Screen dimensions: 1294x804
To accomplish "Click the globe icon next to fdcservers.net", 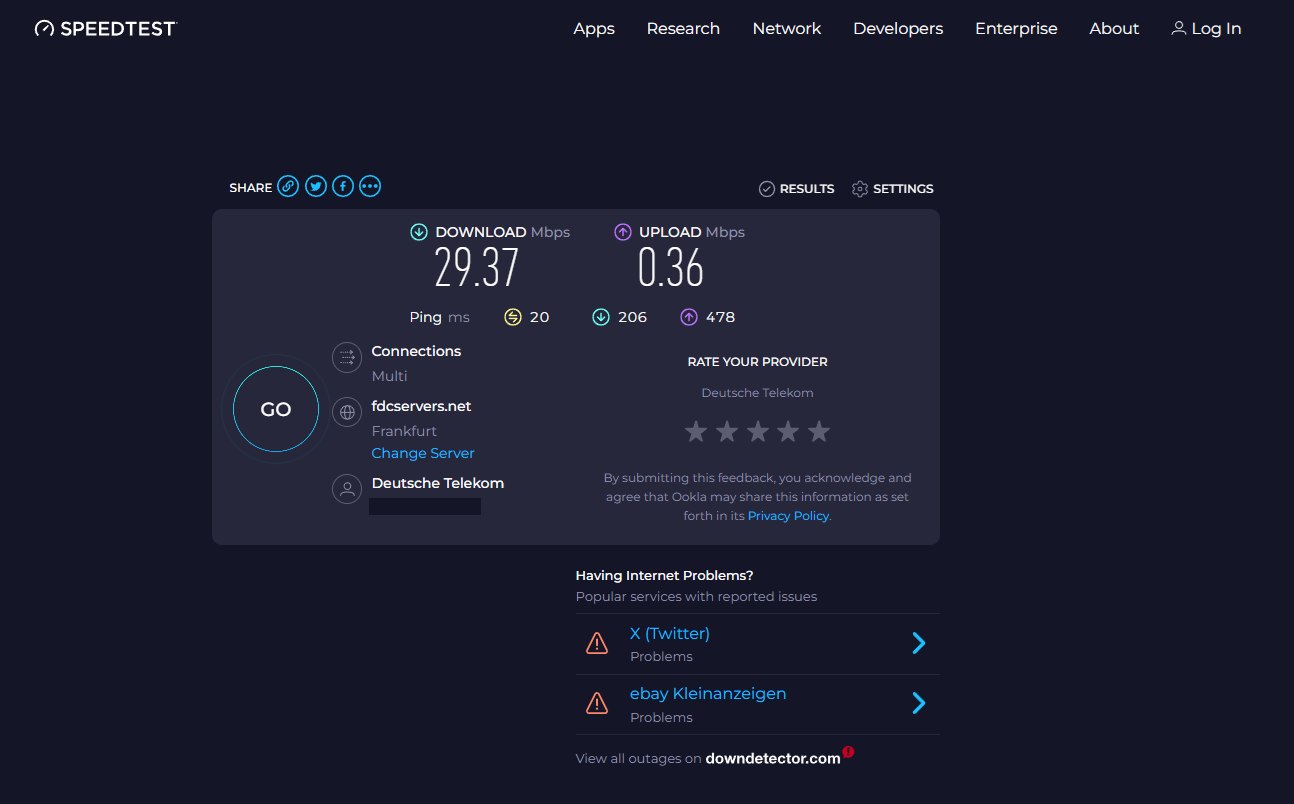I will tap(347, 412).
